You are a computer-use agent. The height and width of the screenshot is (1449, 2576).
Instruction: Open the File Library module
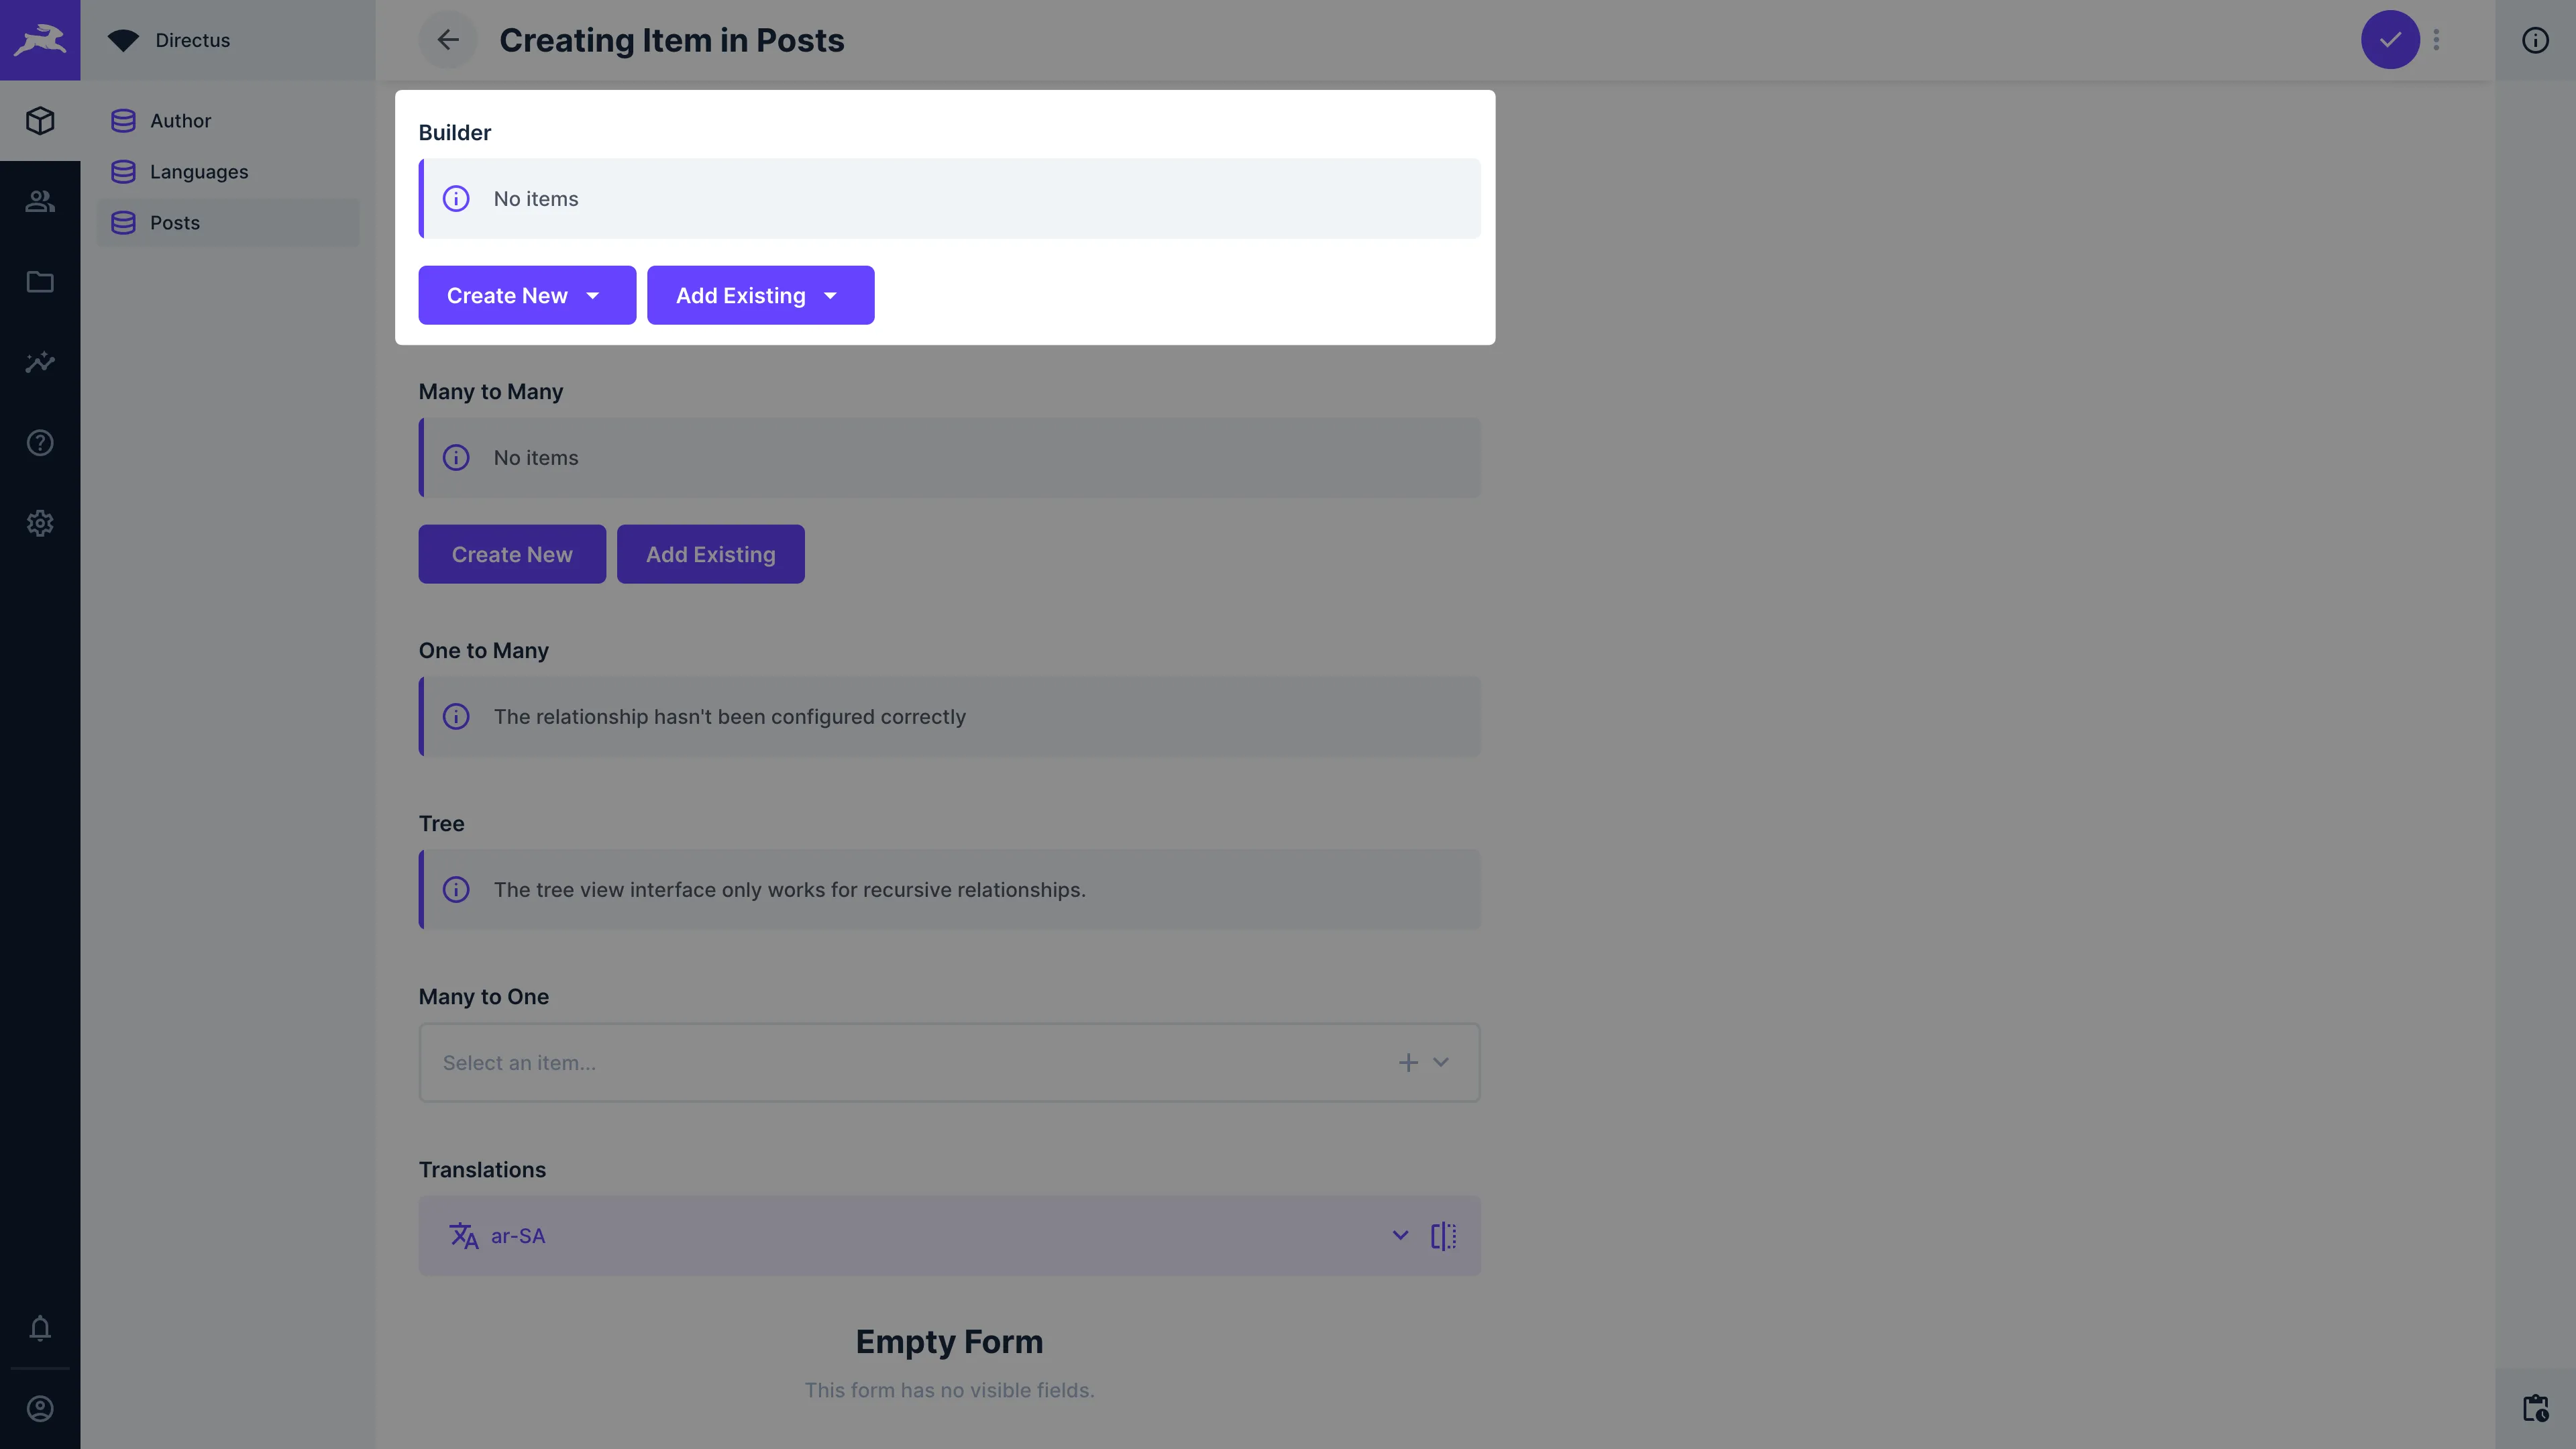point(40,282)
